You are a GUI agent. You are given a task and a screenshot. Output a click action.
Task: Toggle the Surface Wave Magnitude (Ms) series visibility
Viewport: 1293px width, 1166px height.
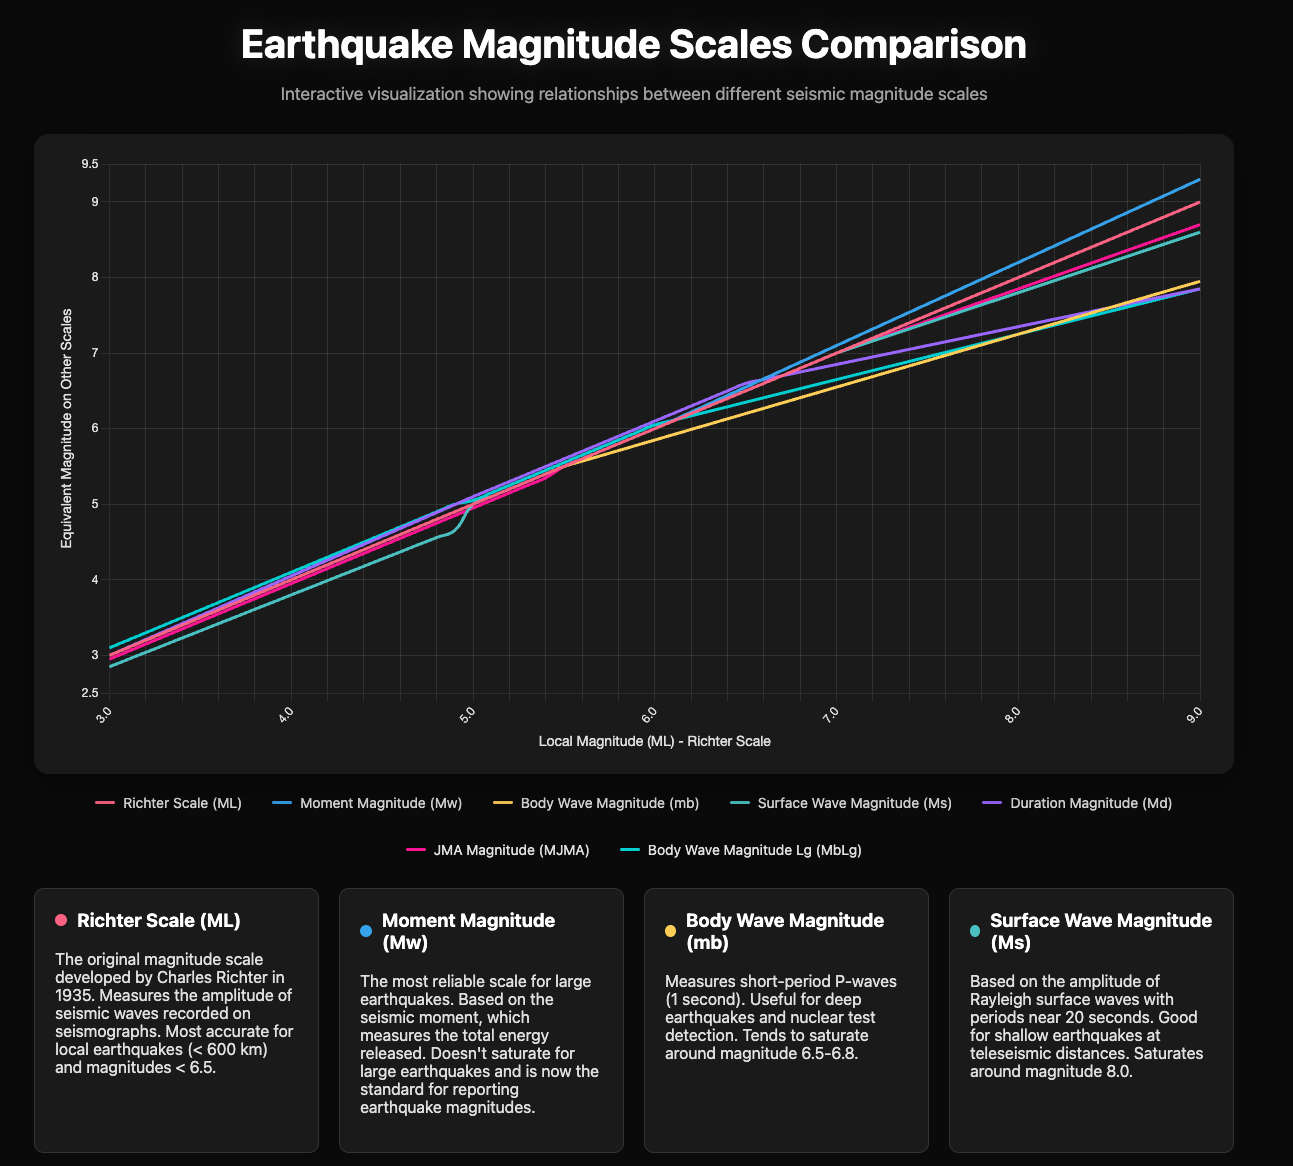pyautogui.click(x=841, y=802)
